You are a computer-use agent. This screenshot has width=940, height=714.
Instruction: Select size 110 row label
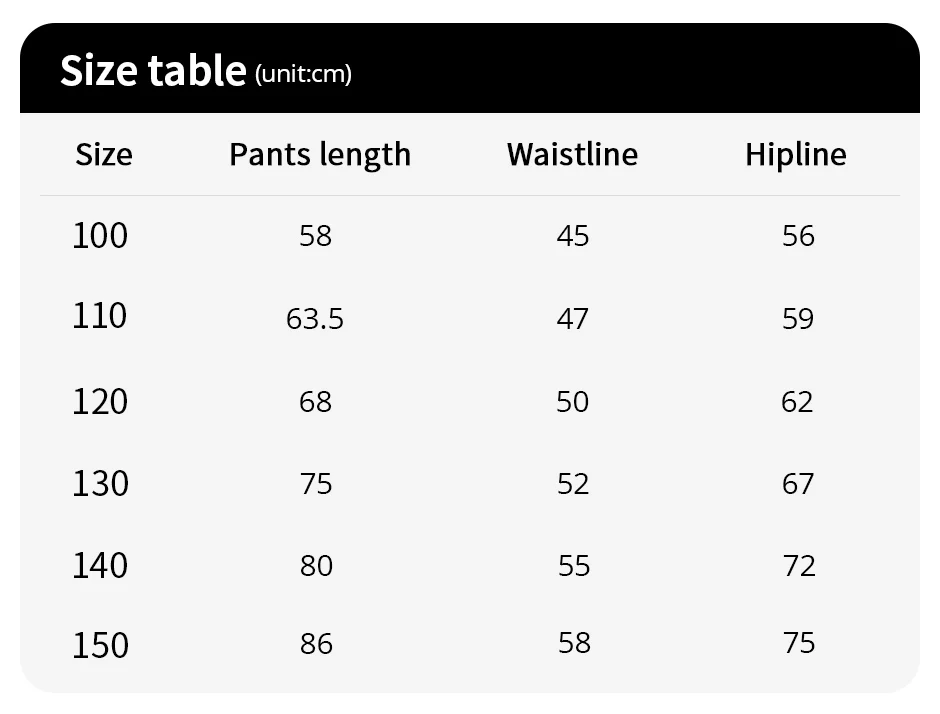click(100, 317)
